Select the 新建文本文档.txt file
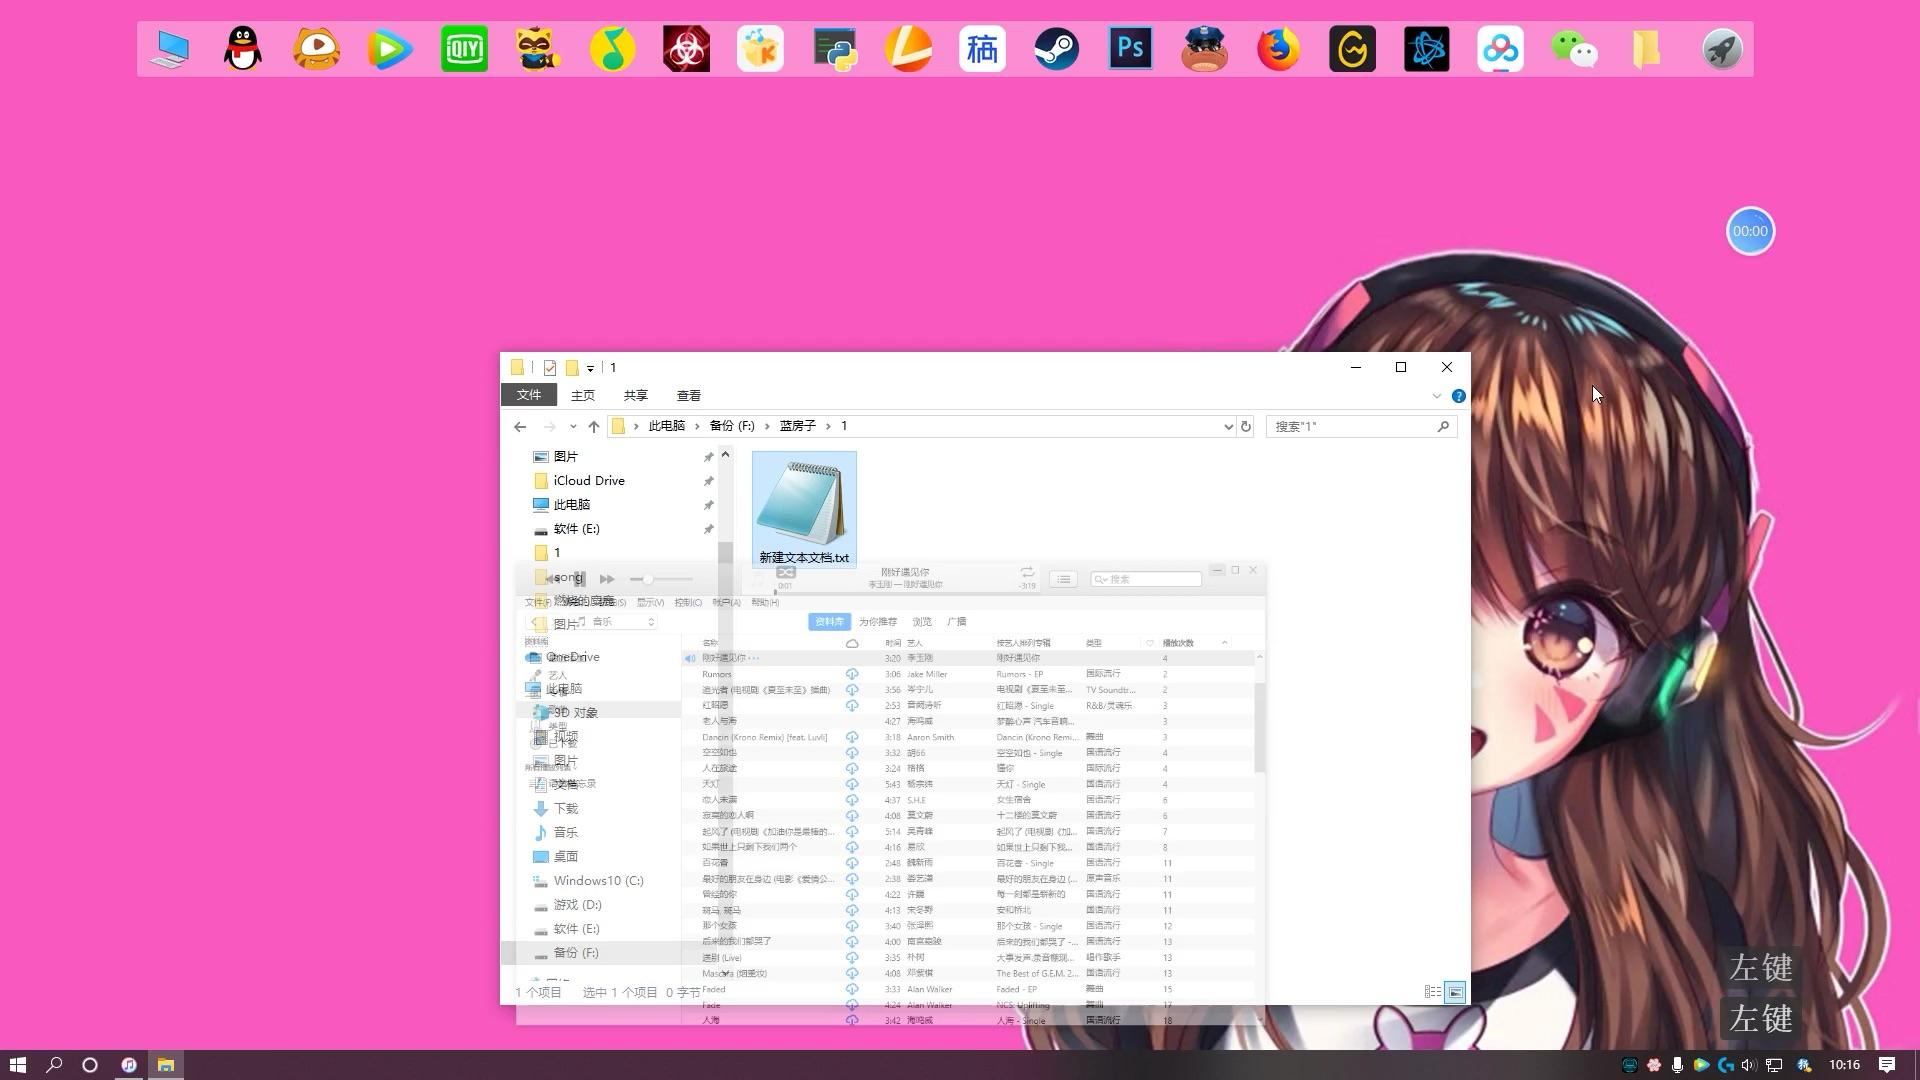1920x1080 pixels. [804, 510]
